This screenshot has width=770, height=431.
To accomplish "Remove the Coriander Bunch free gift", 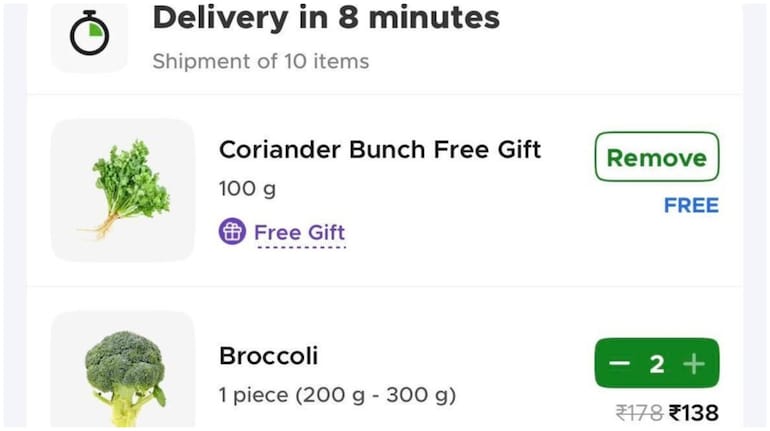I will pos(656,157).
